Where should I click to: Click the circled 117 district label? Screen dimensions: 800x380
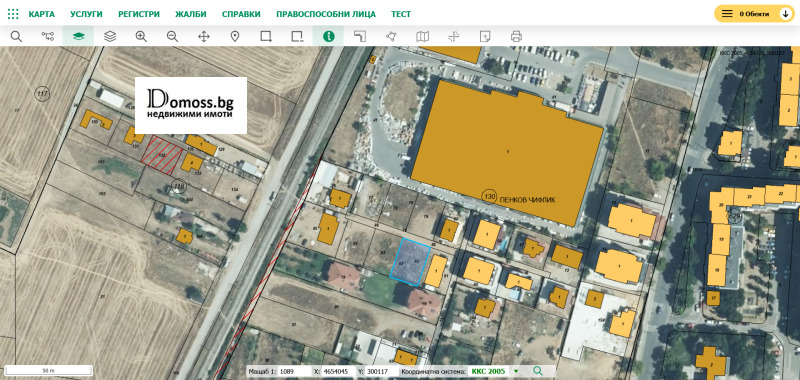tap(42, 93)
